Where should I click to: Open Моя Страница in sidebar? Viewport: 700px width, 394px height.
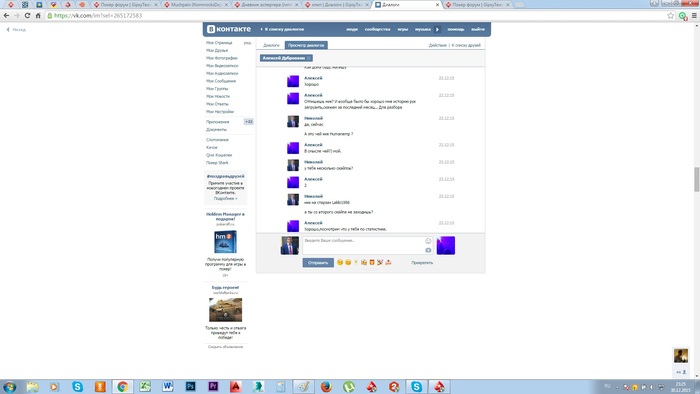coord(219,43)
